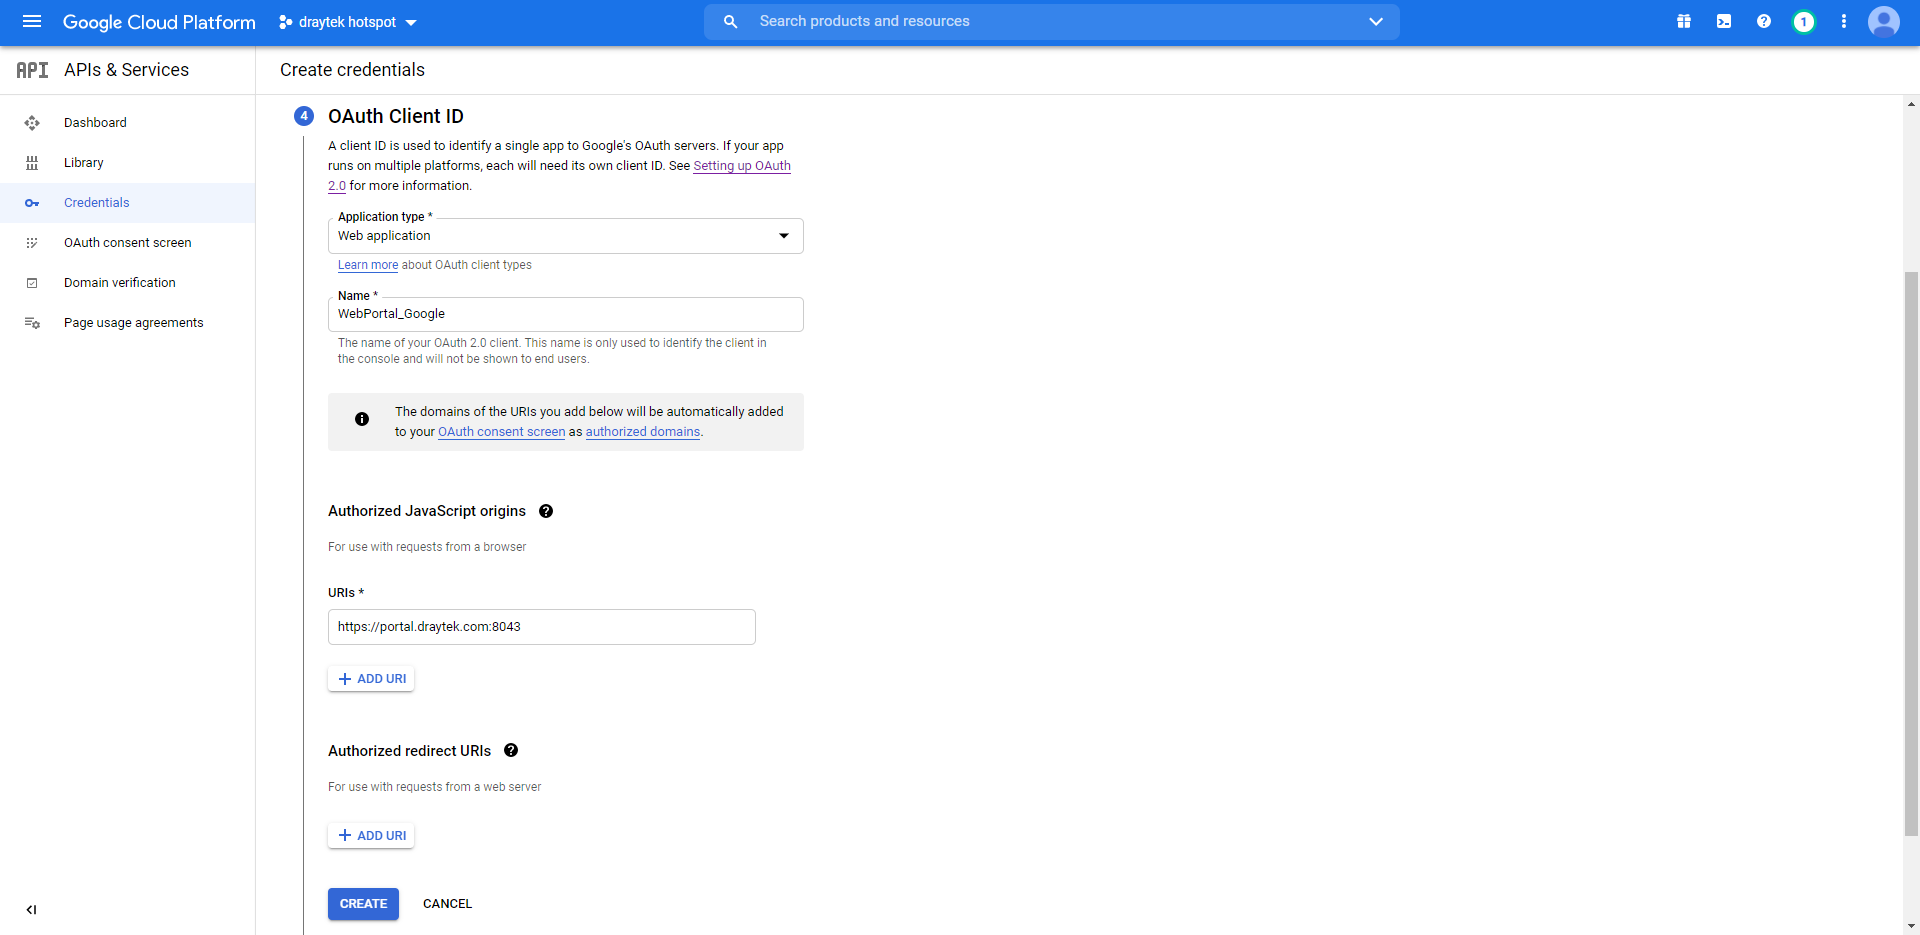View the notifications badge showing 1

coord(1804,21)
